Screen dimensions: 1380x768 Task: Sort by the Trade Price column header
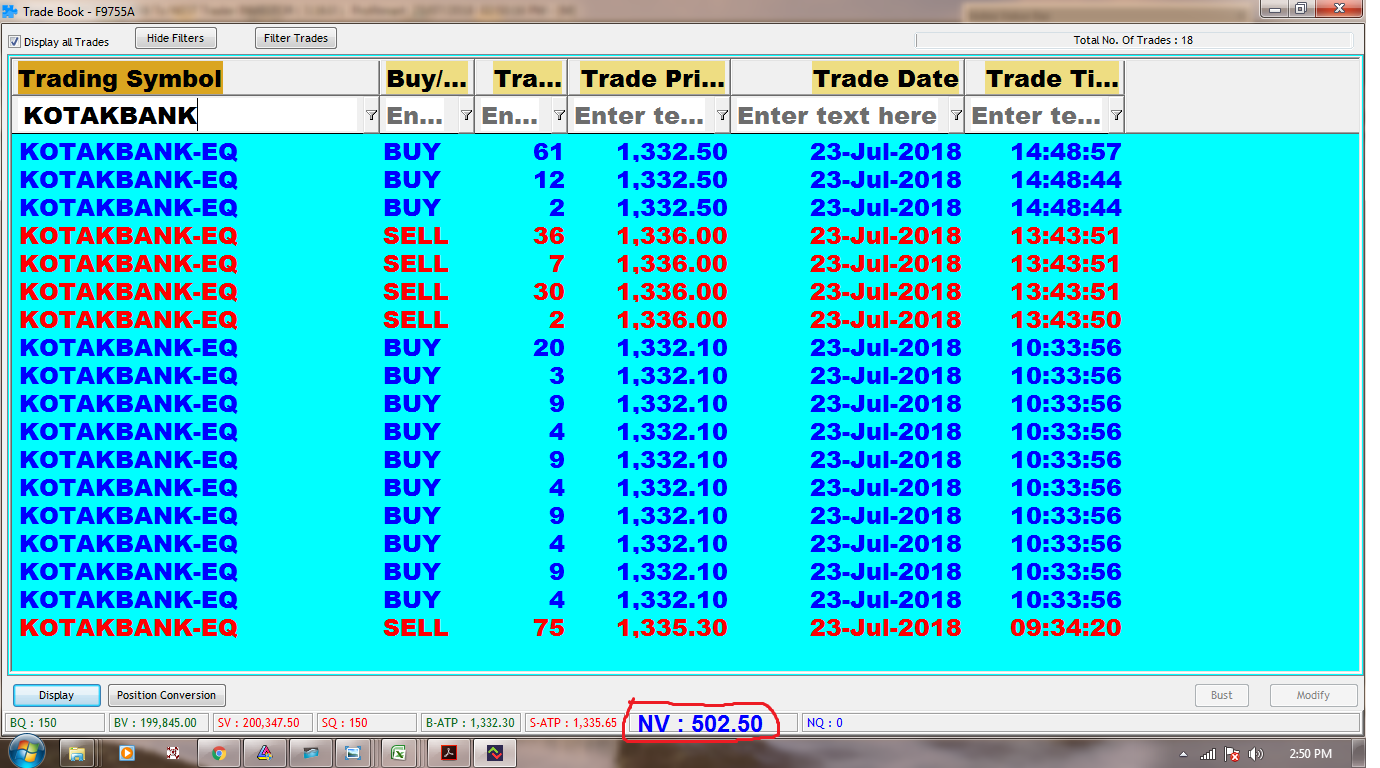coord(648,78)
